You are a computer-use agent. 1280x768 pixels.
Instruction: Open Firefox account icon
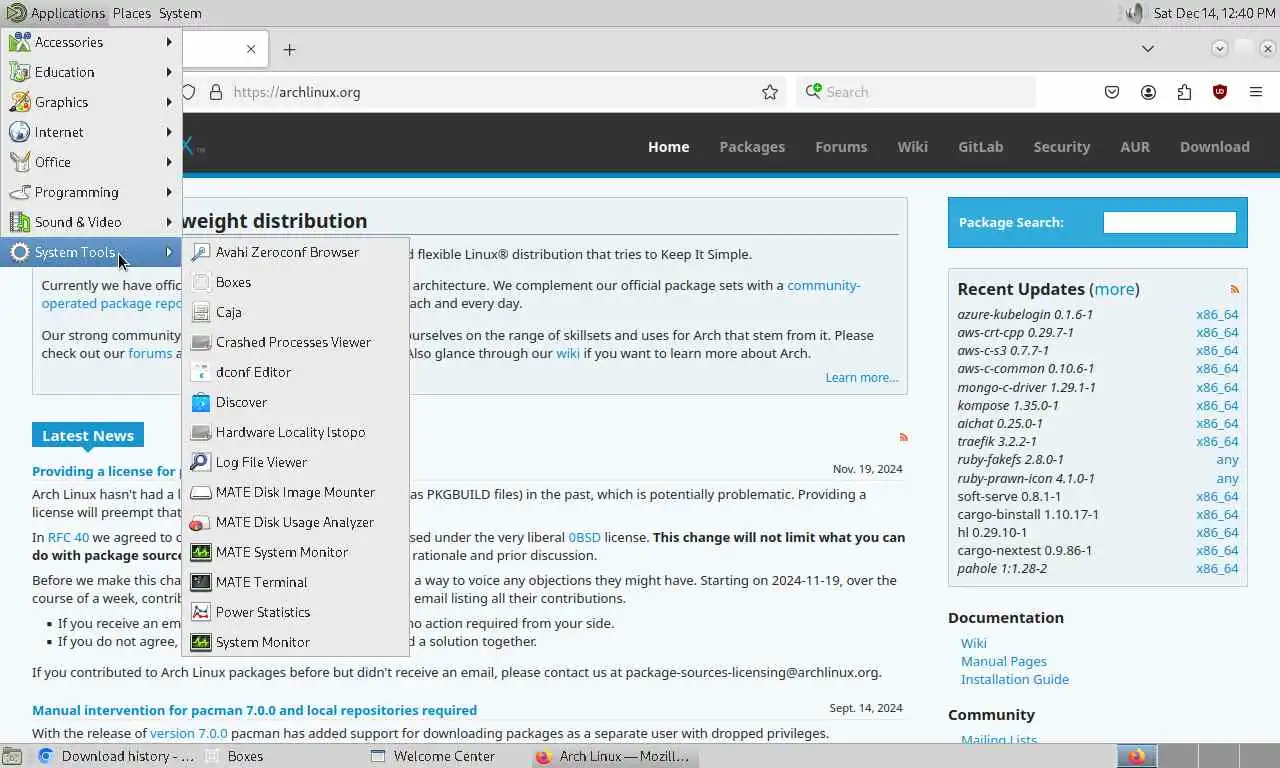pos(1148,92)
